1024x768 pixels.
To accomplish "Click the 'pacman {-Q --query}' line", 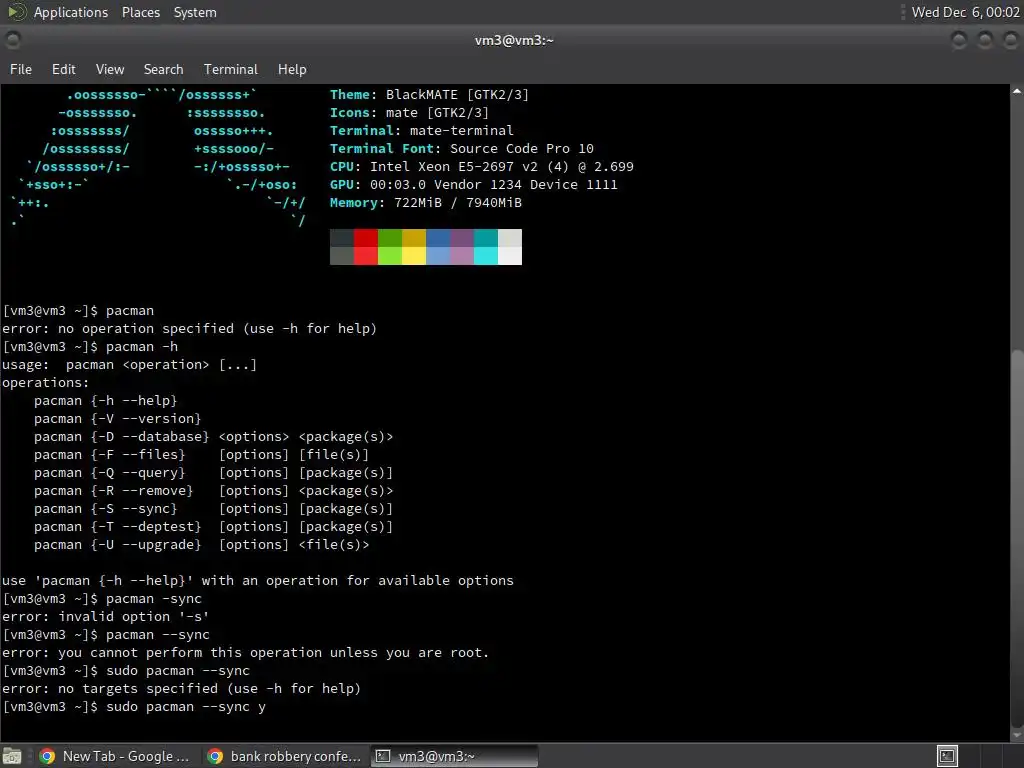I will (x=214, y=473).
